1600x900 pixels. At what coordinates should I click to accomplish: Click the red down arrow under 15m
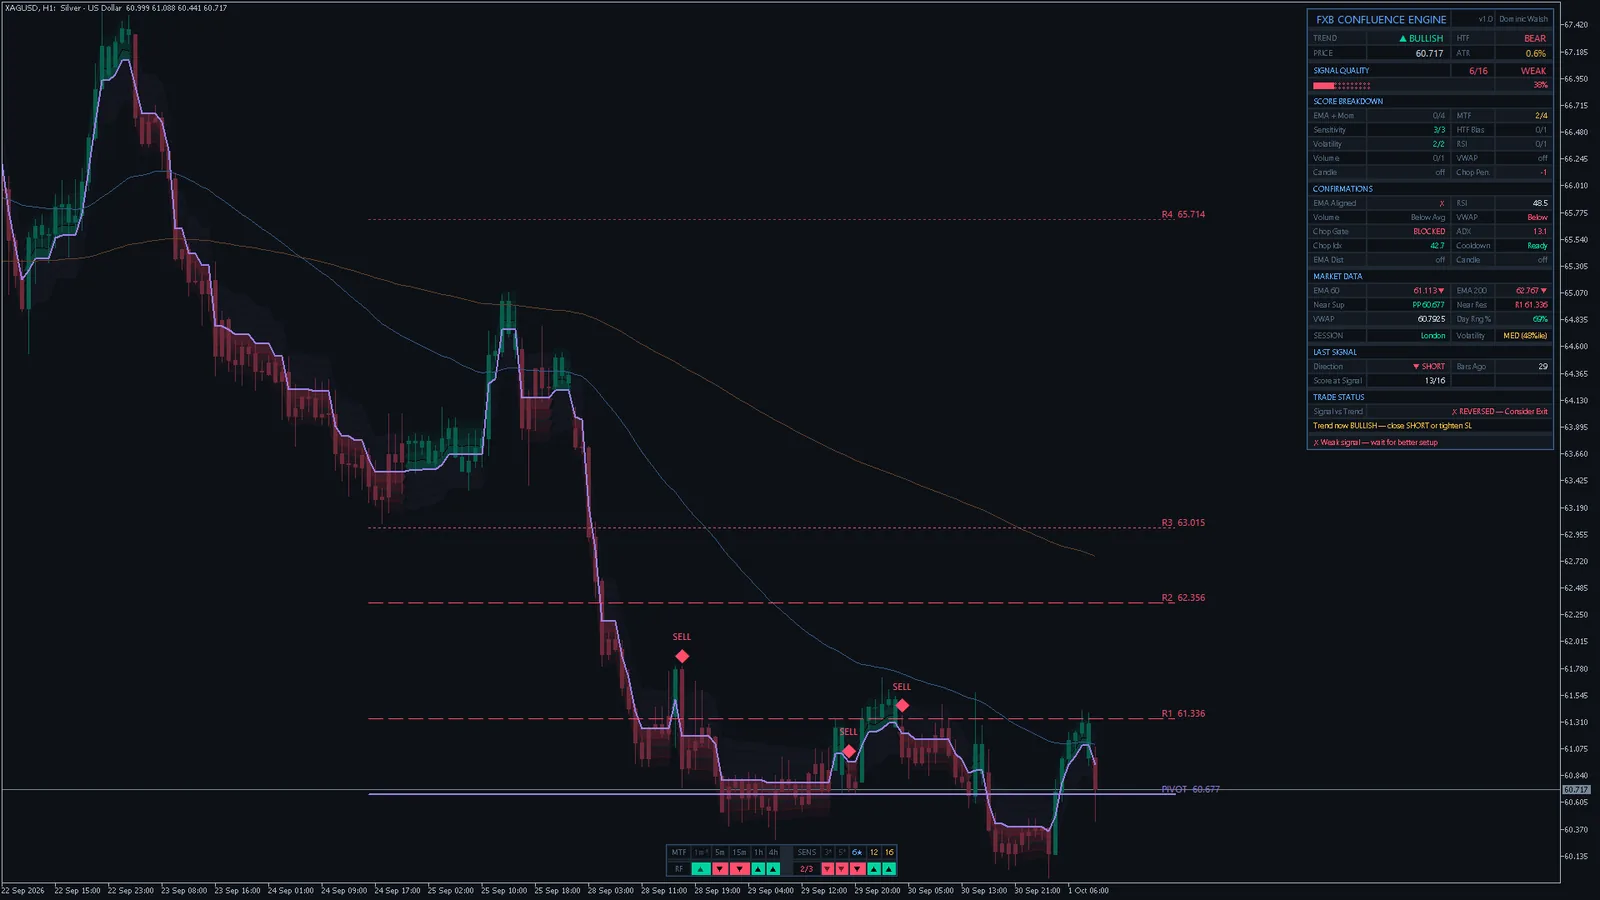(x=740, y=869)
